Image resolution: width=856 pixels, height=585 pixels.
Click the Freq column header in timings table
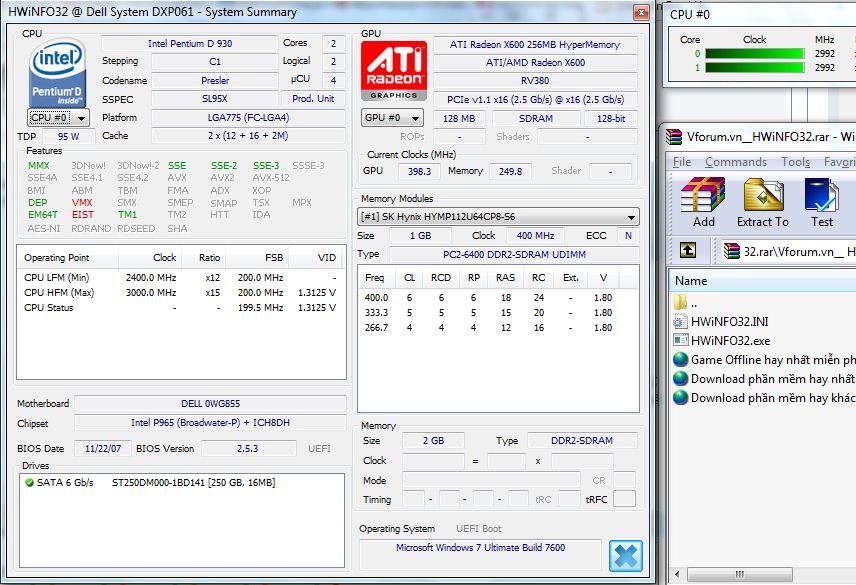[x=374, y=278]
